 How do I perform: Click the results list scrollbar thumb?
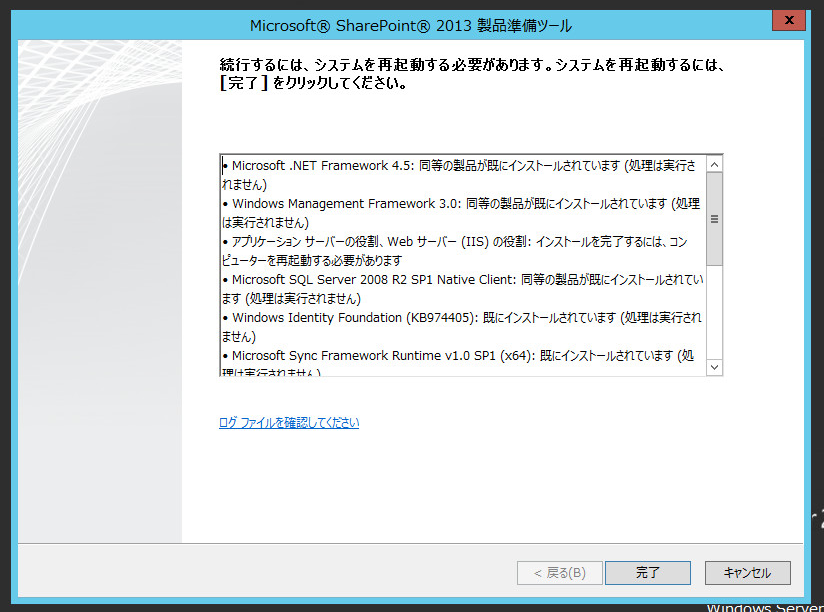click(714, 219)
